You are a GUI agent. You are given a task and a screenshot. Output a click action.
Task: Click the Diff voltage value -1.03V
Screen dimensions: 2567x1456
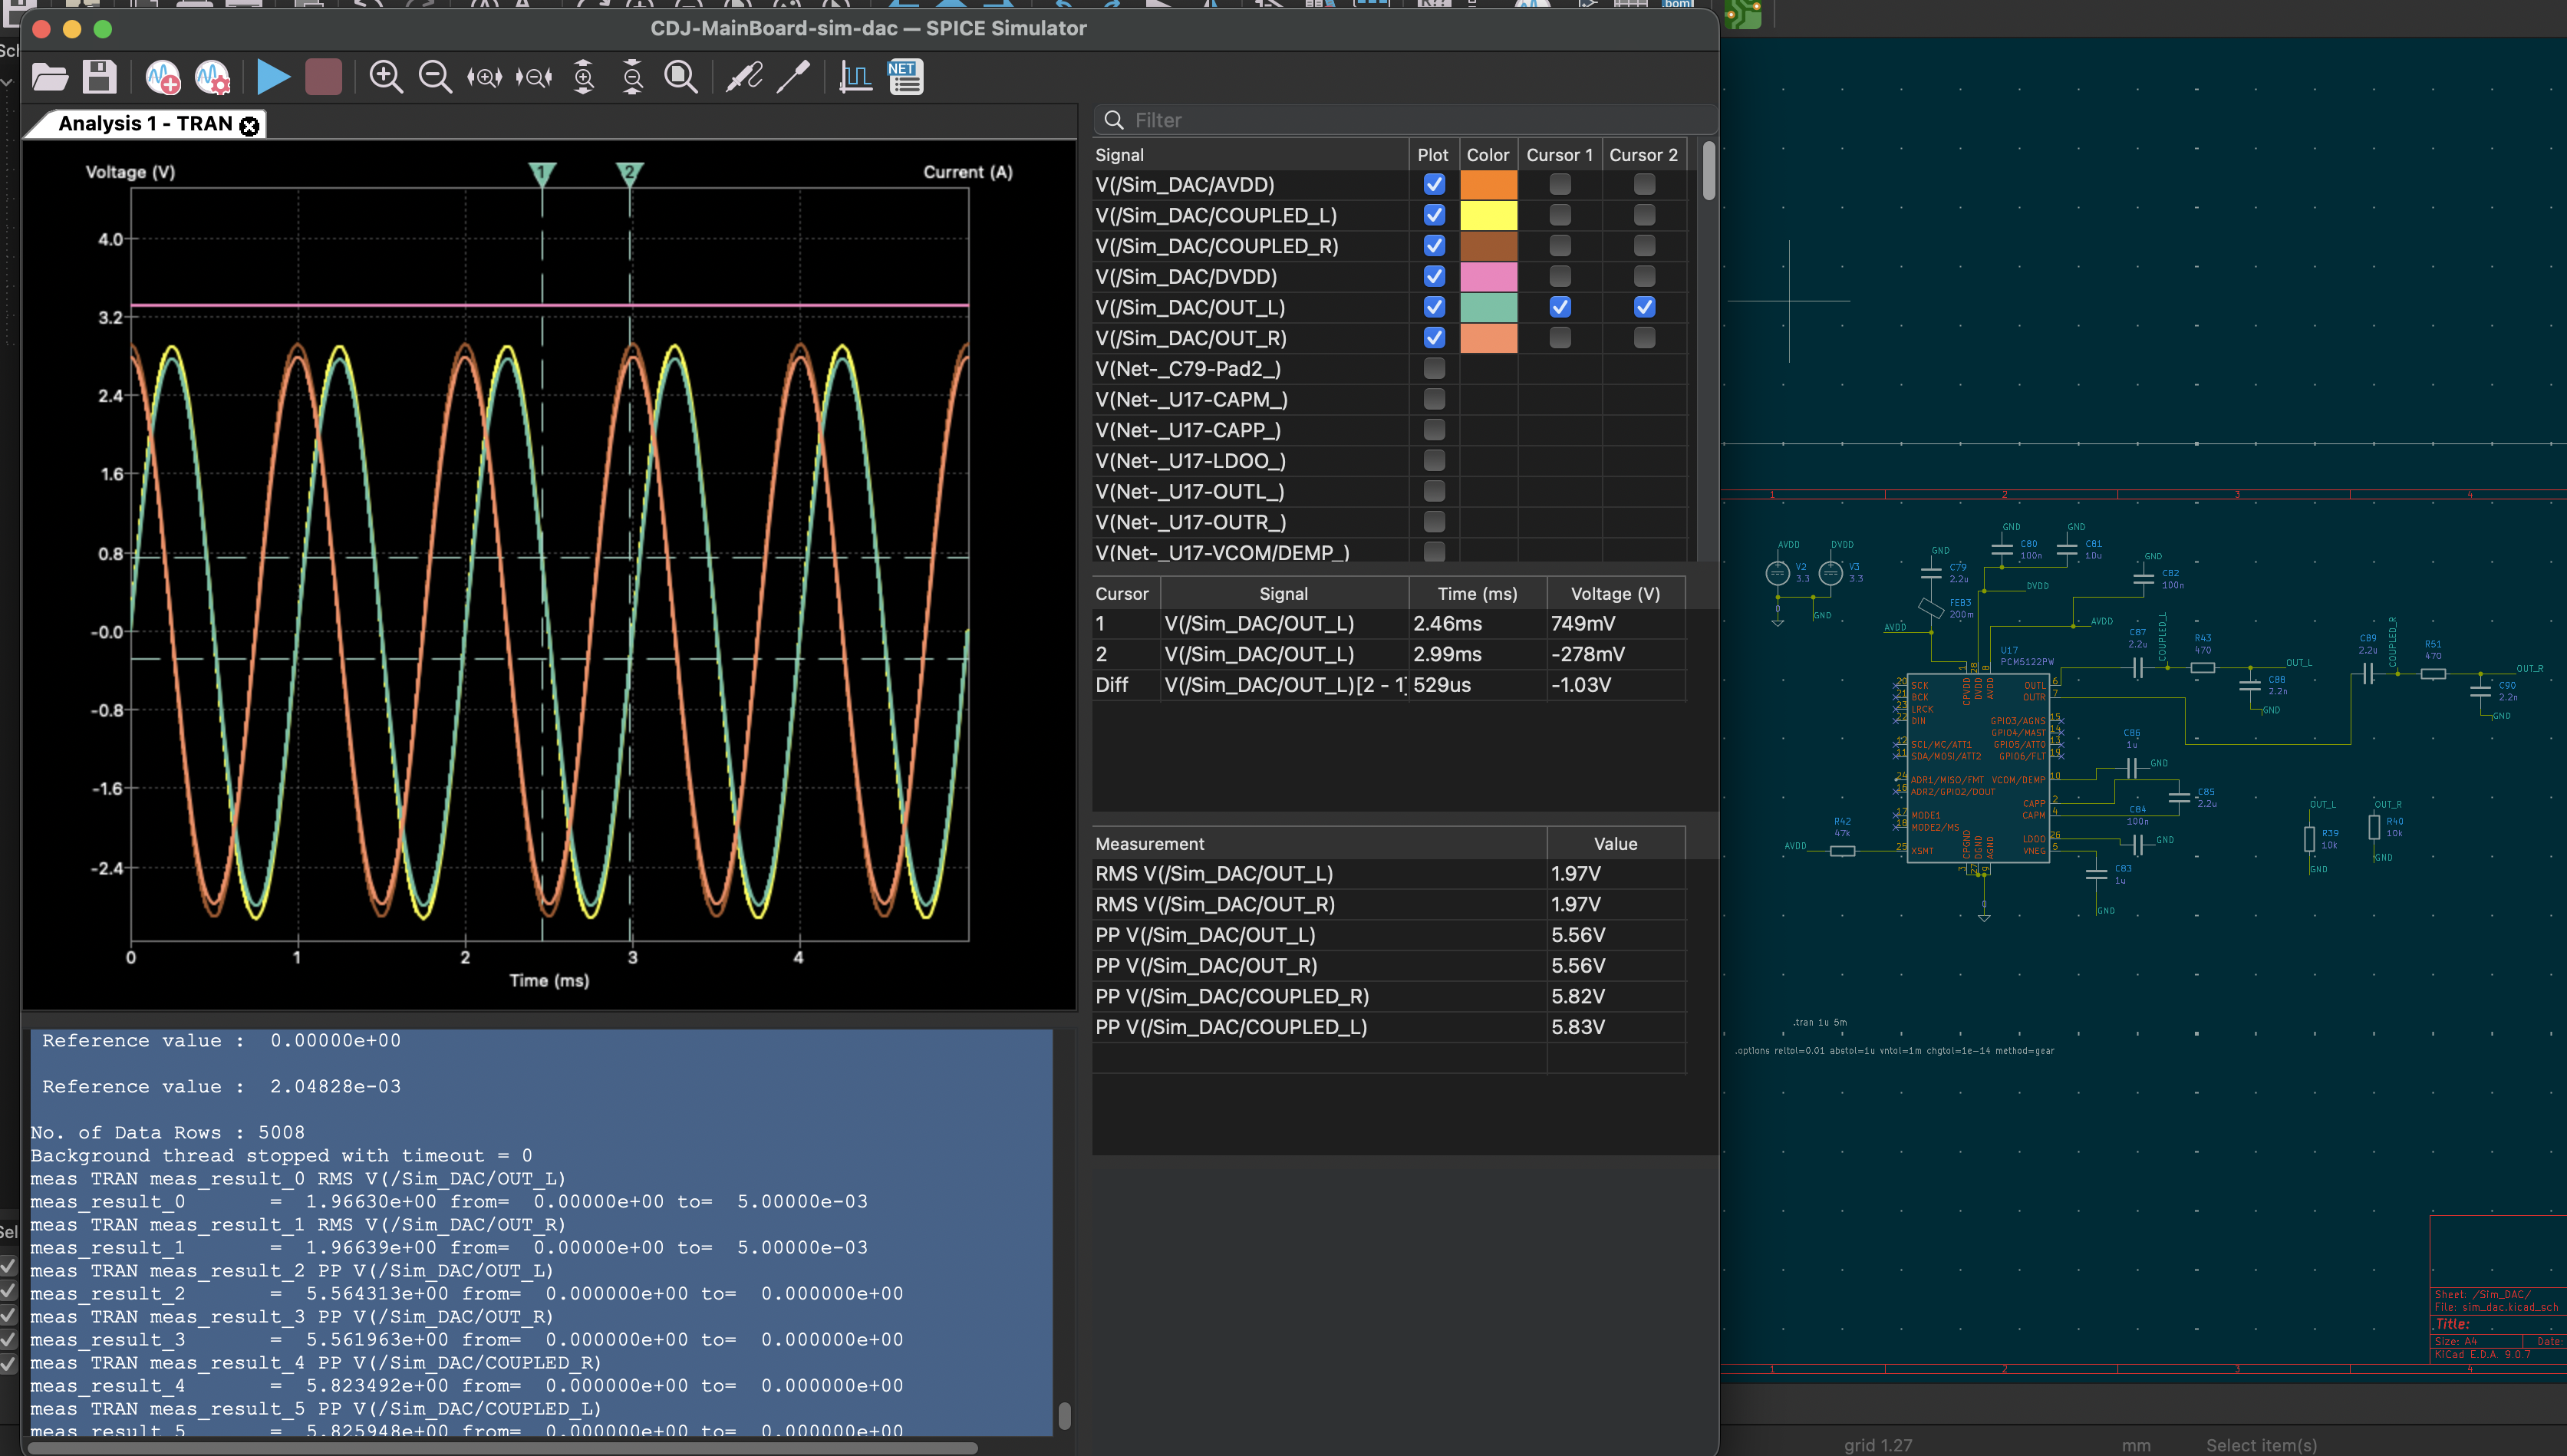click(1581, 685)
